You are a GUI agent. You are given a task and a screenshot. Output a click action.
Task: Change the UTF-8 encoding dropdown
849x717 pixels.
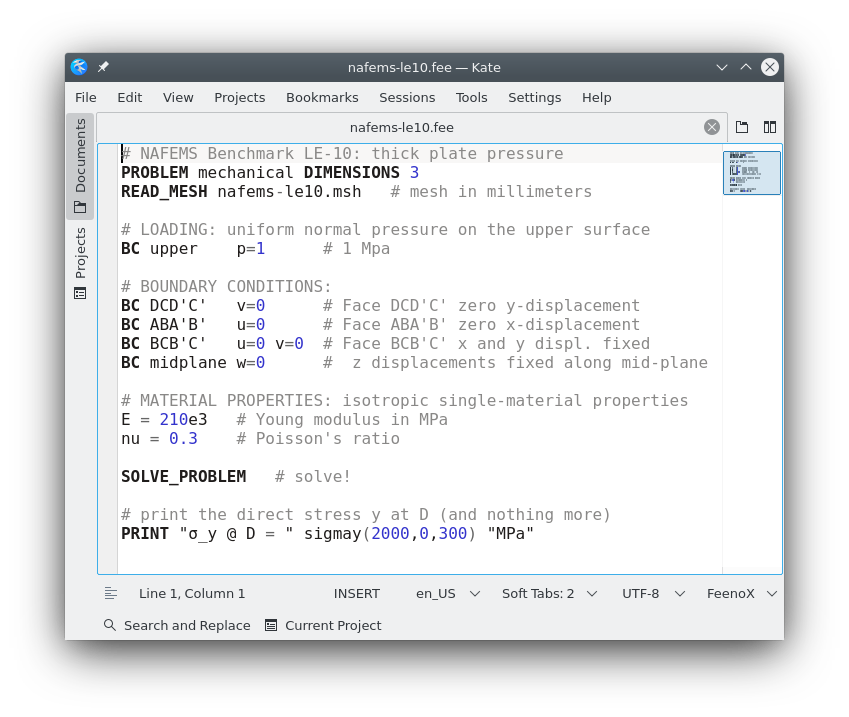[653, 593]
